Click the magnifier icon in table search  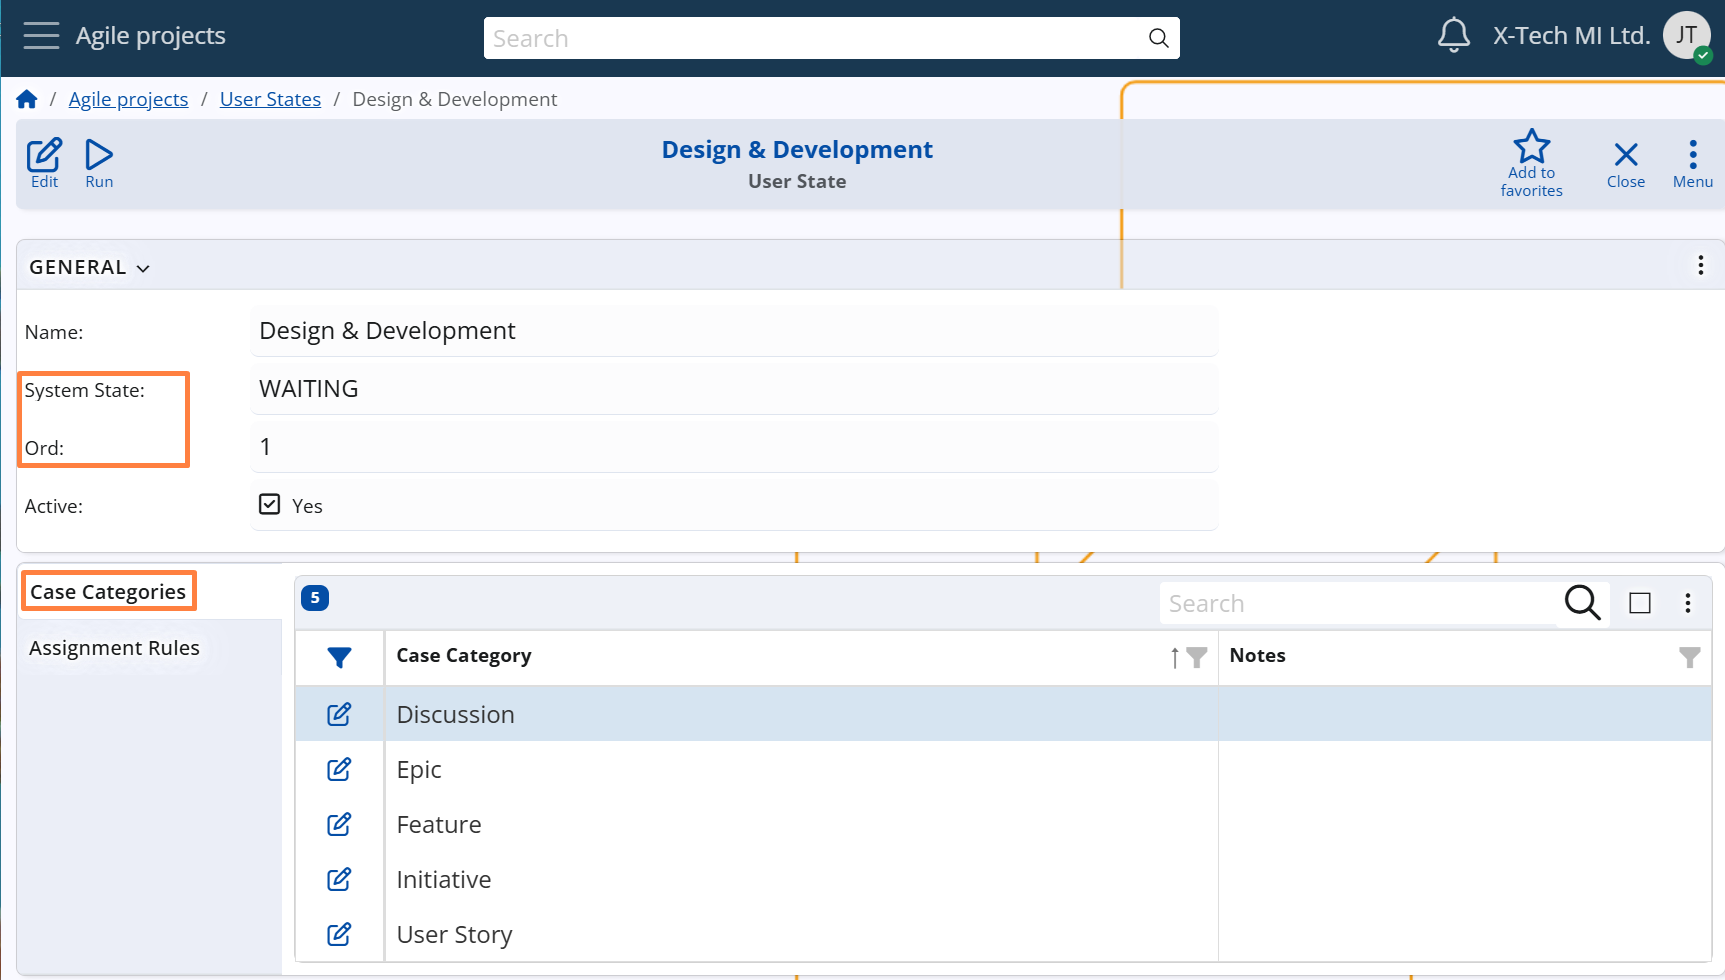point(1582,603)
